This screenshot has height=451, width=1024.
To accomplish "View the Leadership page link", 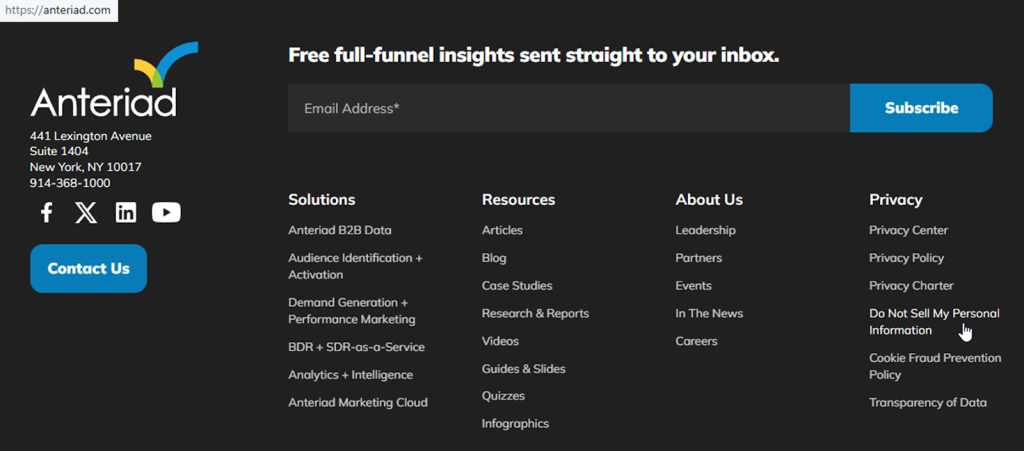I will click(705, 230).
